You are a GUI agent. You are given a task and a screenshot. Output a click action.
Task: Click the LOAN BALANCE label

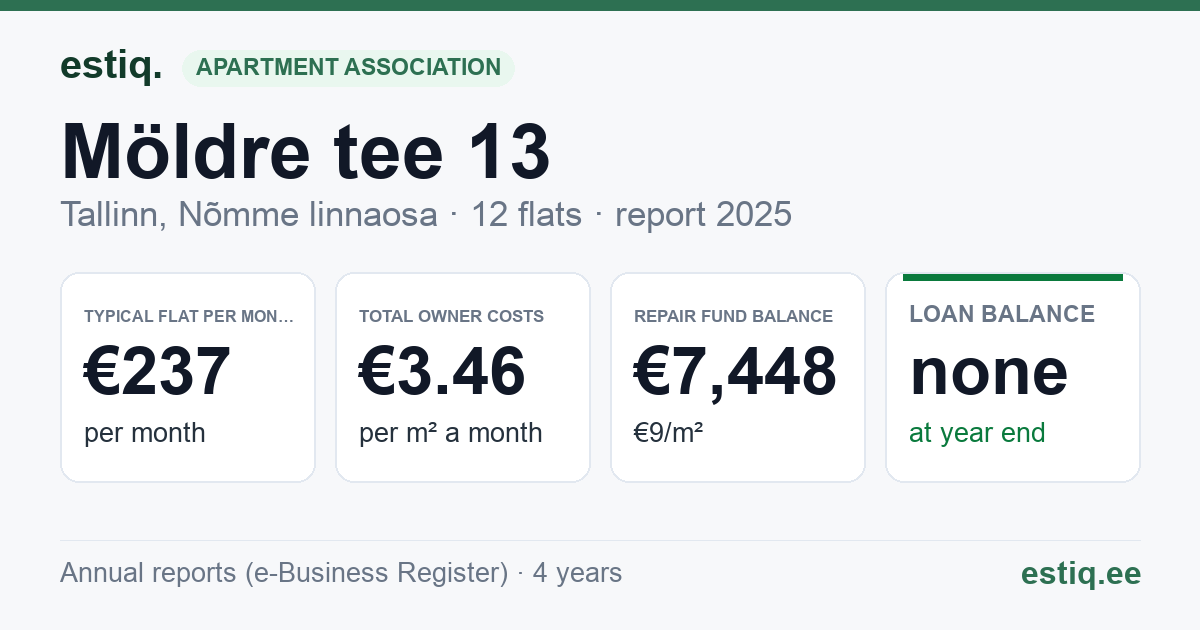pos(1002,314)
